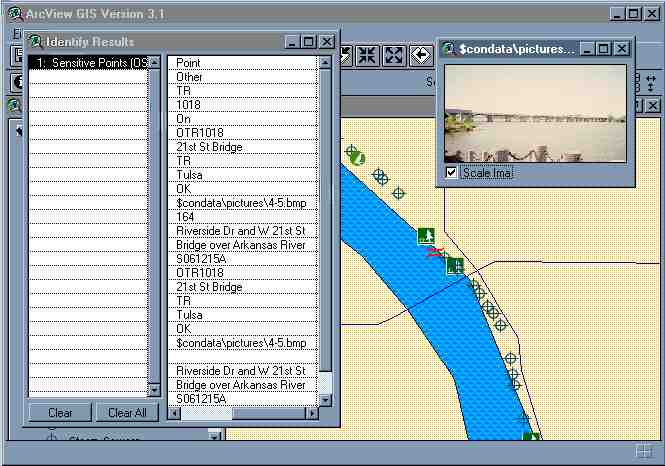
Task: Select the topmost 'OTR1018' attribute row
Action: [243, 133]
